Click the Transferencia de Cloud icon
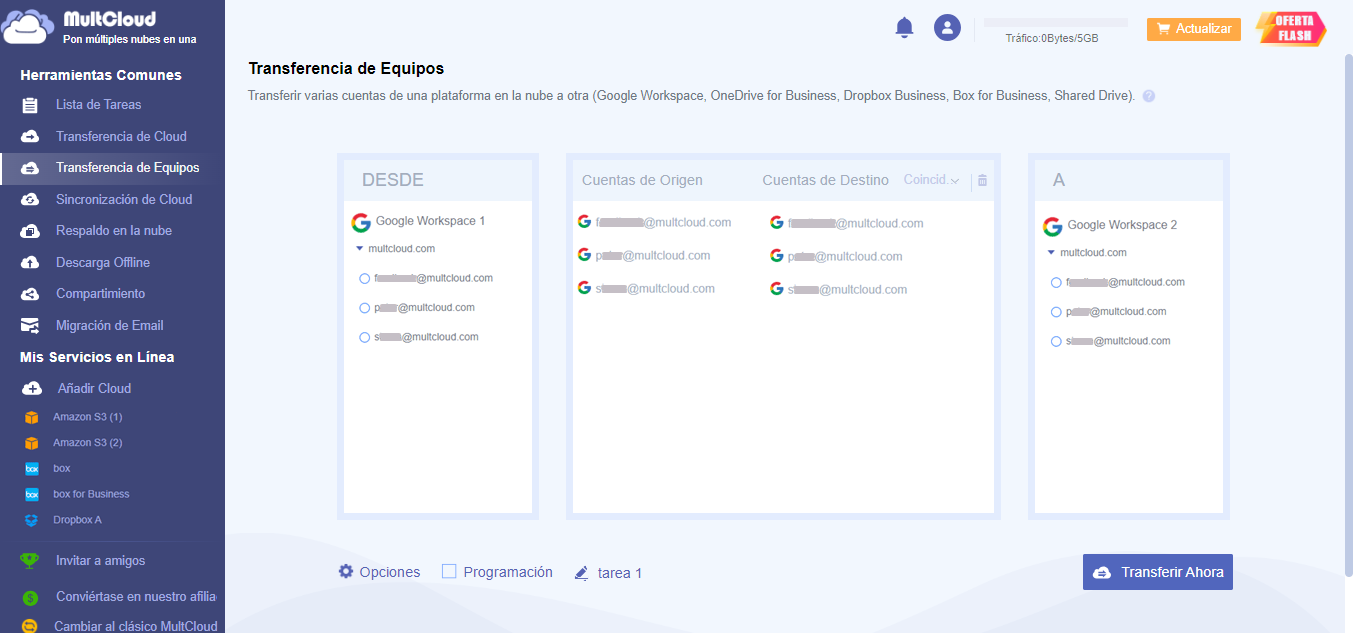 pos(30,136)
